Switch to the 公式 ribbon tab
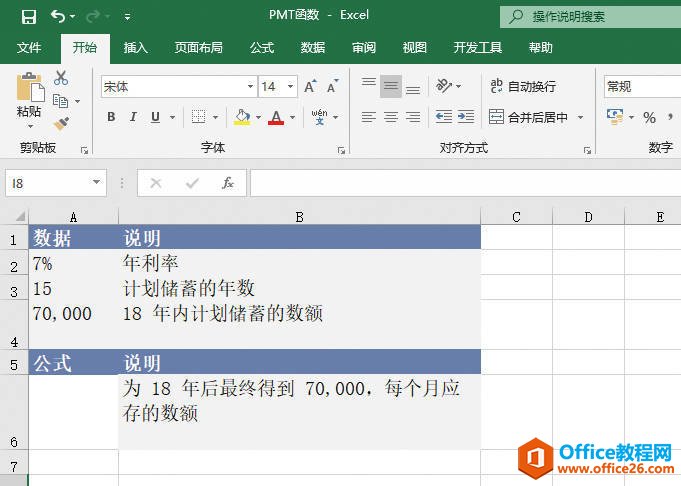 pos(262,47)
